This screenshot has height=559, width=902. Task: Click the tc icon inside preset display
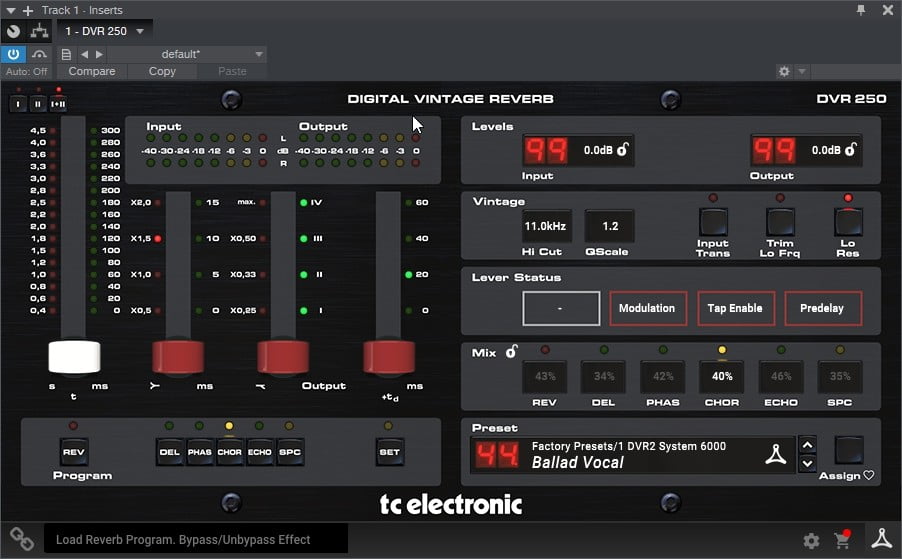775,454
